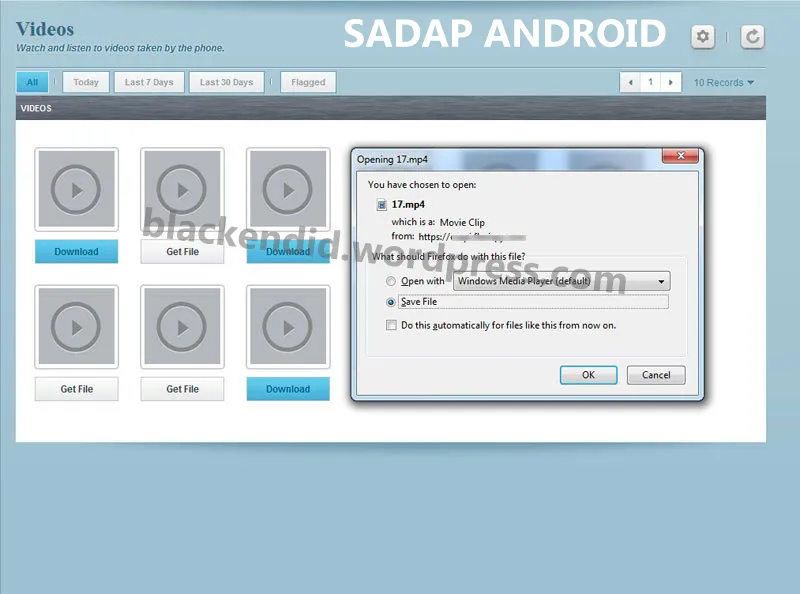Go to previous page arrow
Screen dimensions: 800x594
[630, 82]
